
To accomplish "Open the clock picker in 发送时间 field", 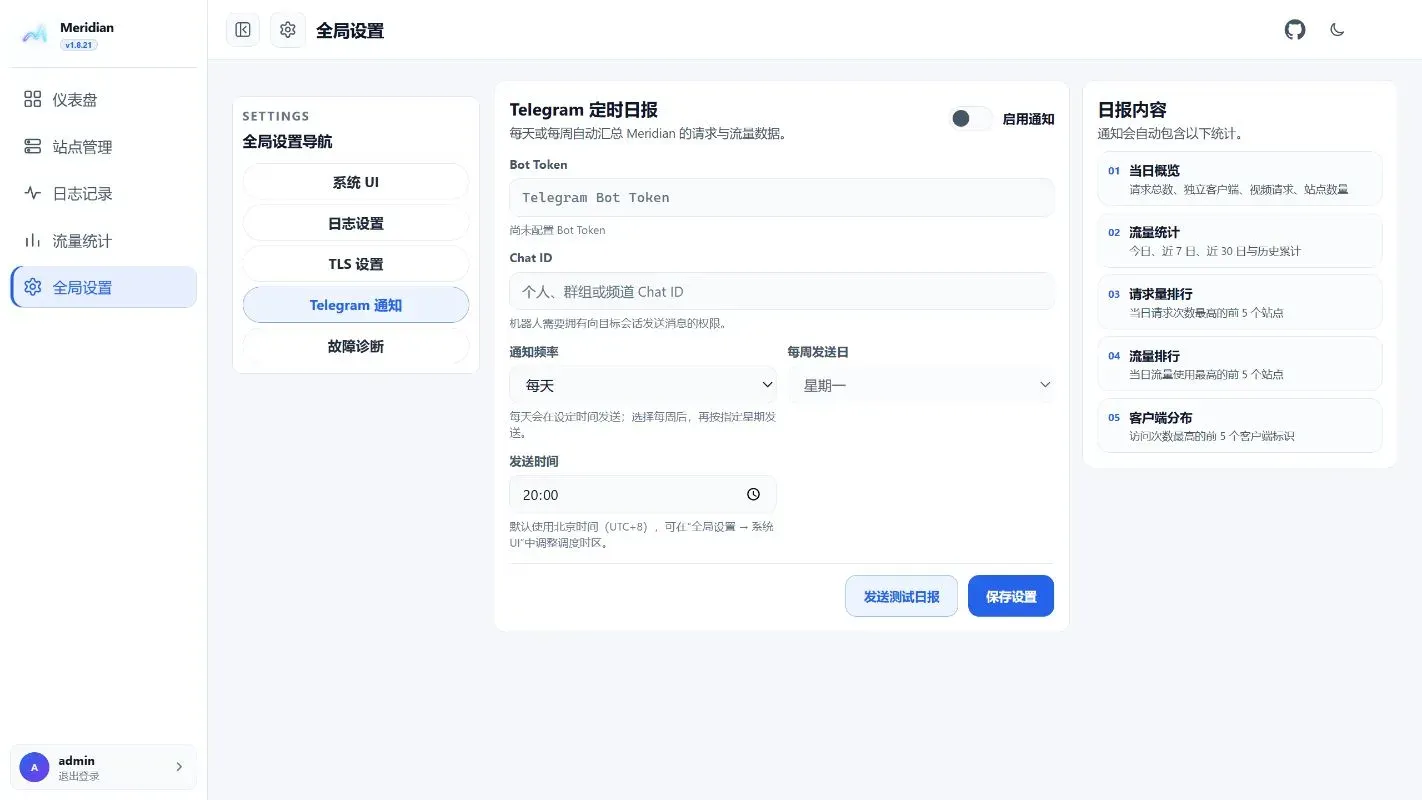I will pos(753,494).
